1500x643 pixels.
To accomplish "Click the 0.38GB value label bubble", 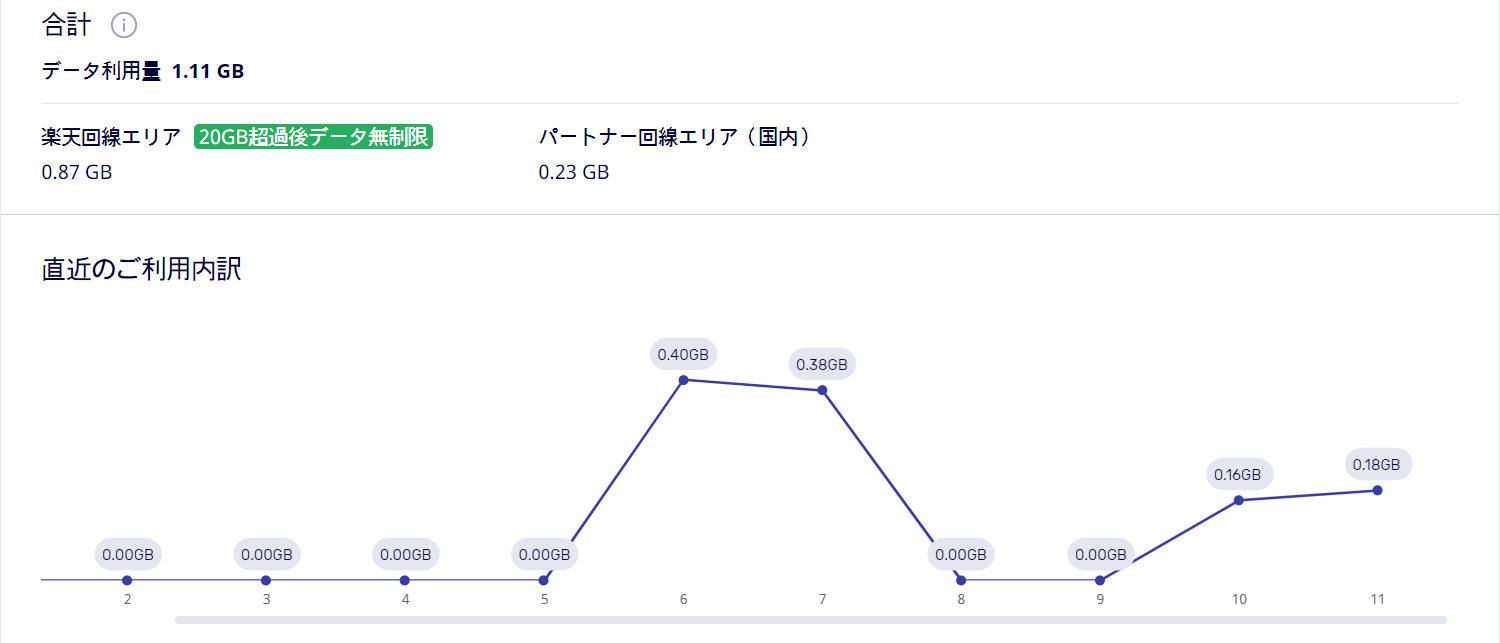I will tap(822, 365).
